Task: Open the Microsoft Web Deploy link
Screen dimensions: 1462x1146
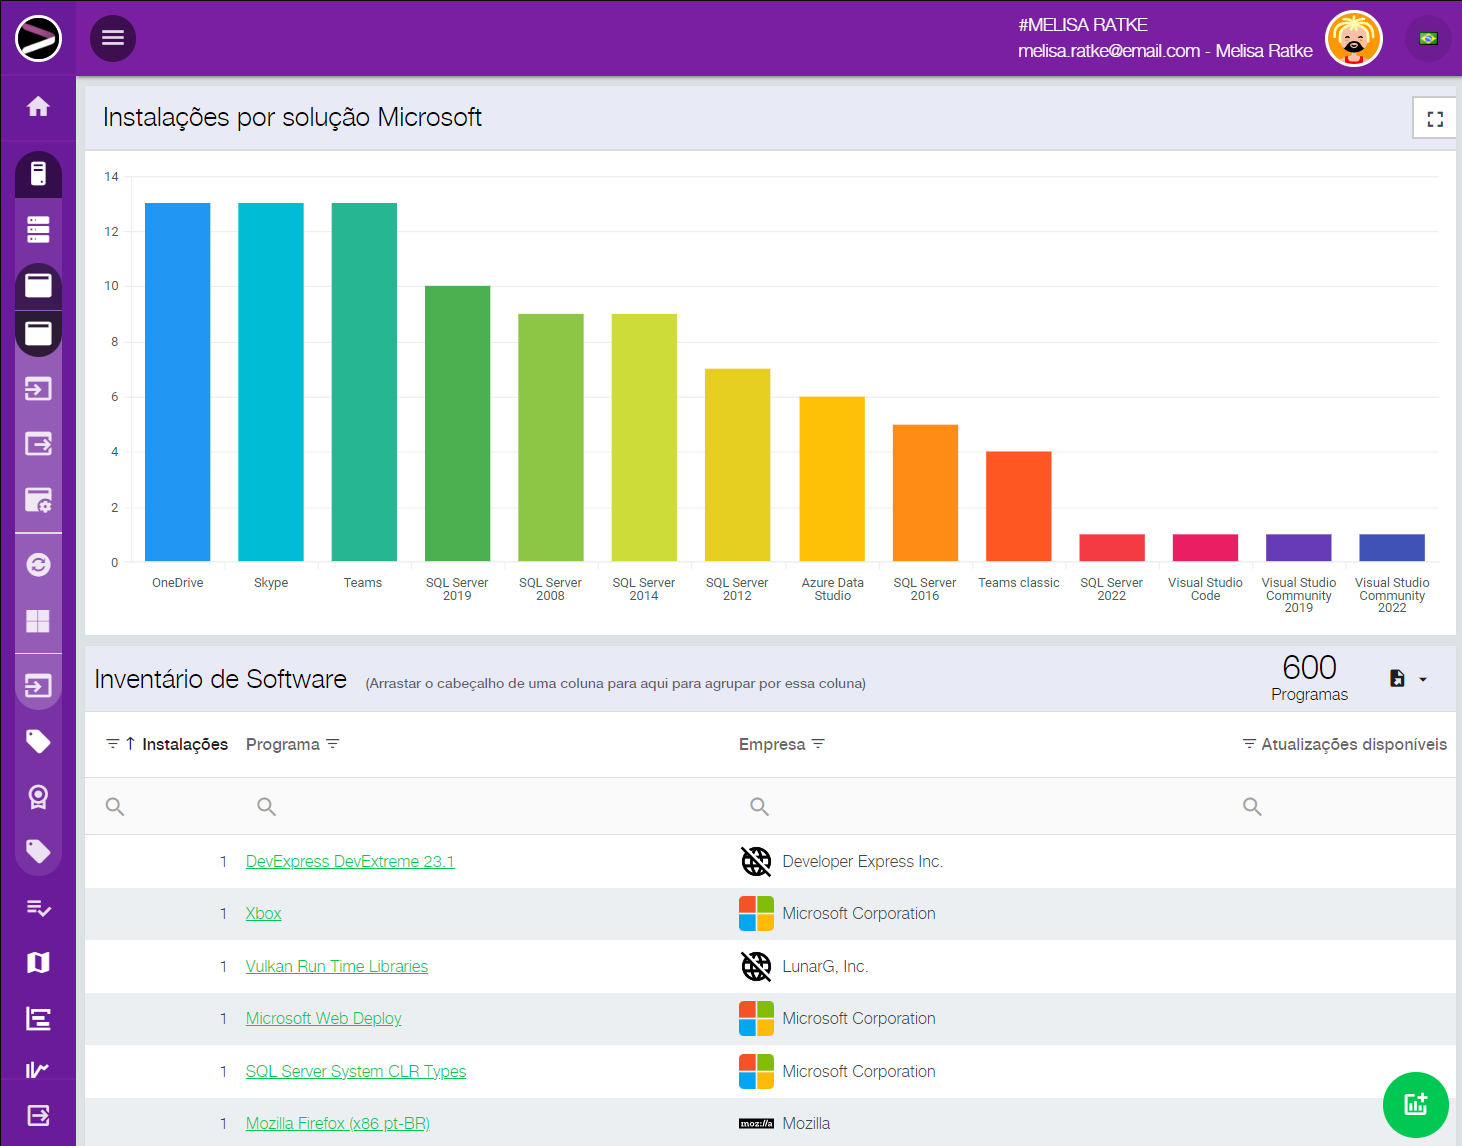Action: (x=323, y=1018)
